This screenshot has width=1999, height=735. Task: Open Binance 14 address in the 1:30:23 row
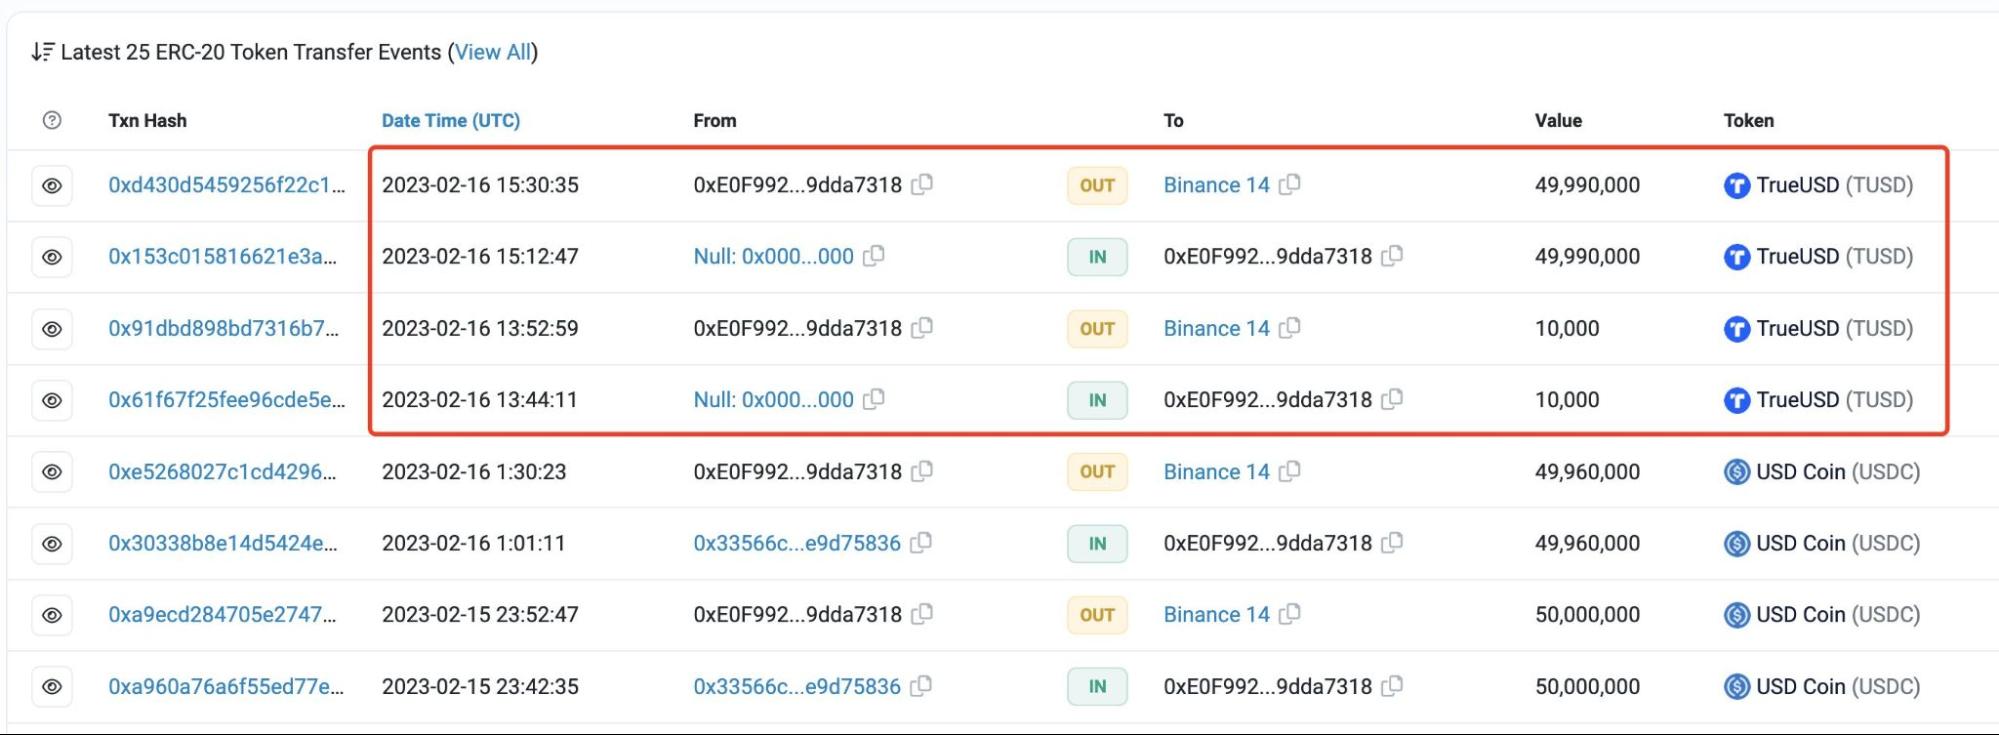tap(1216, 472)
